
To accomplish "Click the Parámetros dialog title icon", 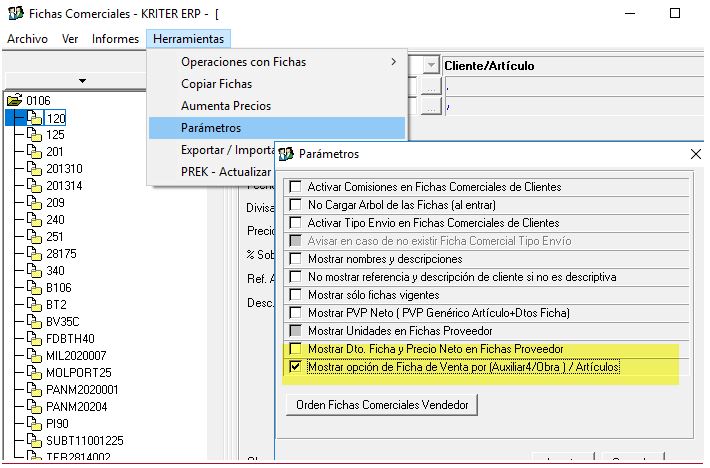I will point(286,154).
